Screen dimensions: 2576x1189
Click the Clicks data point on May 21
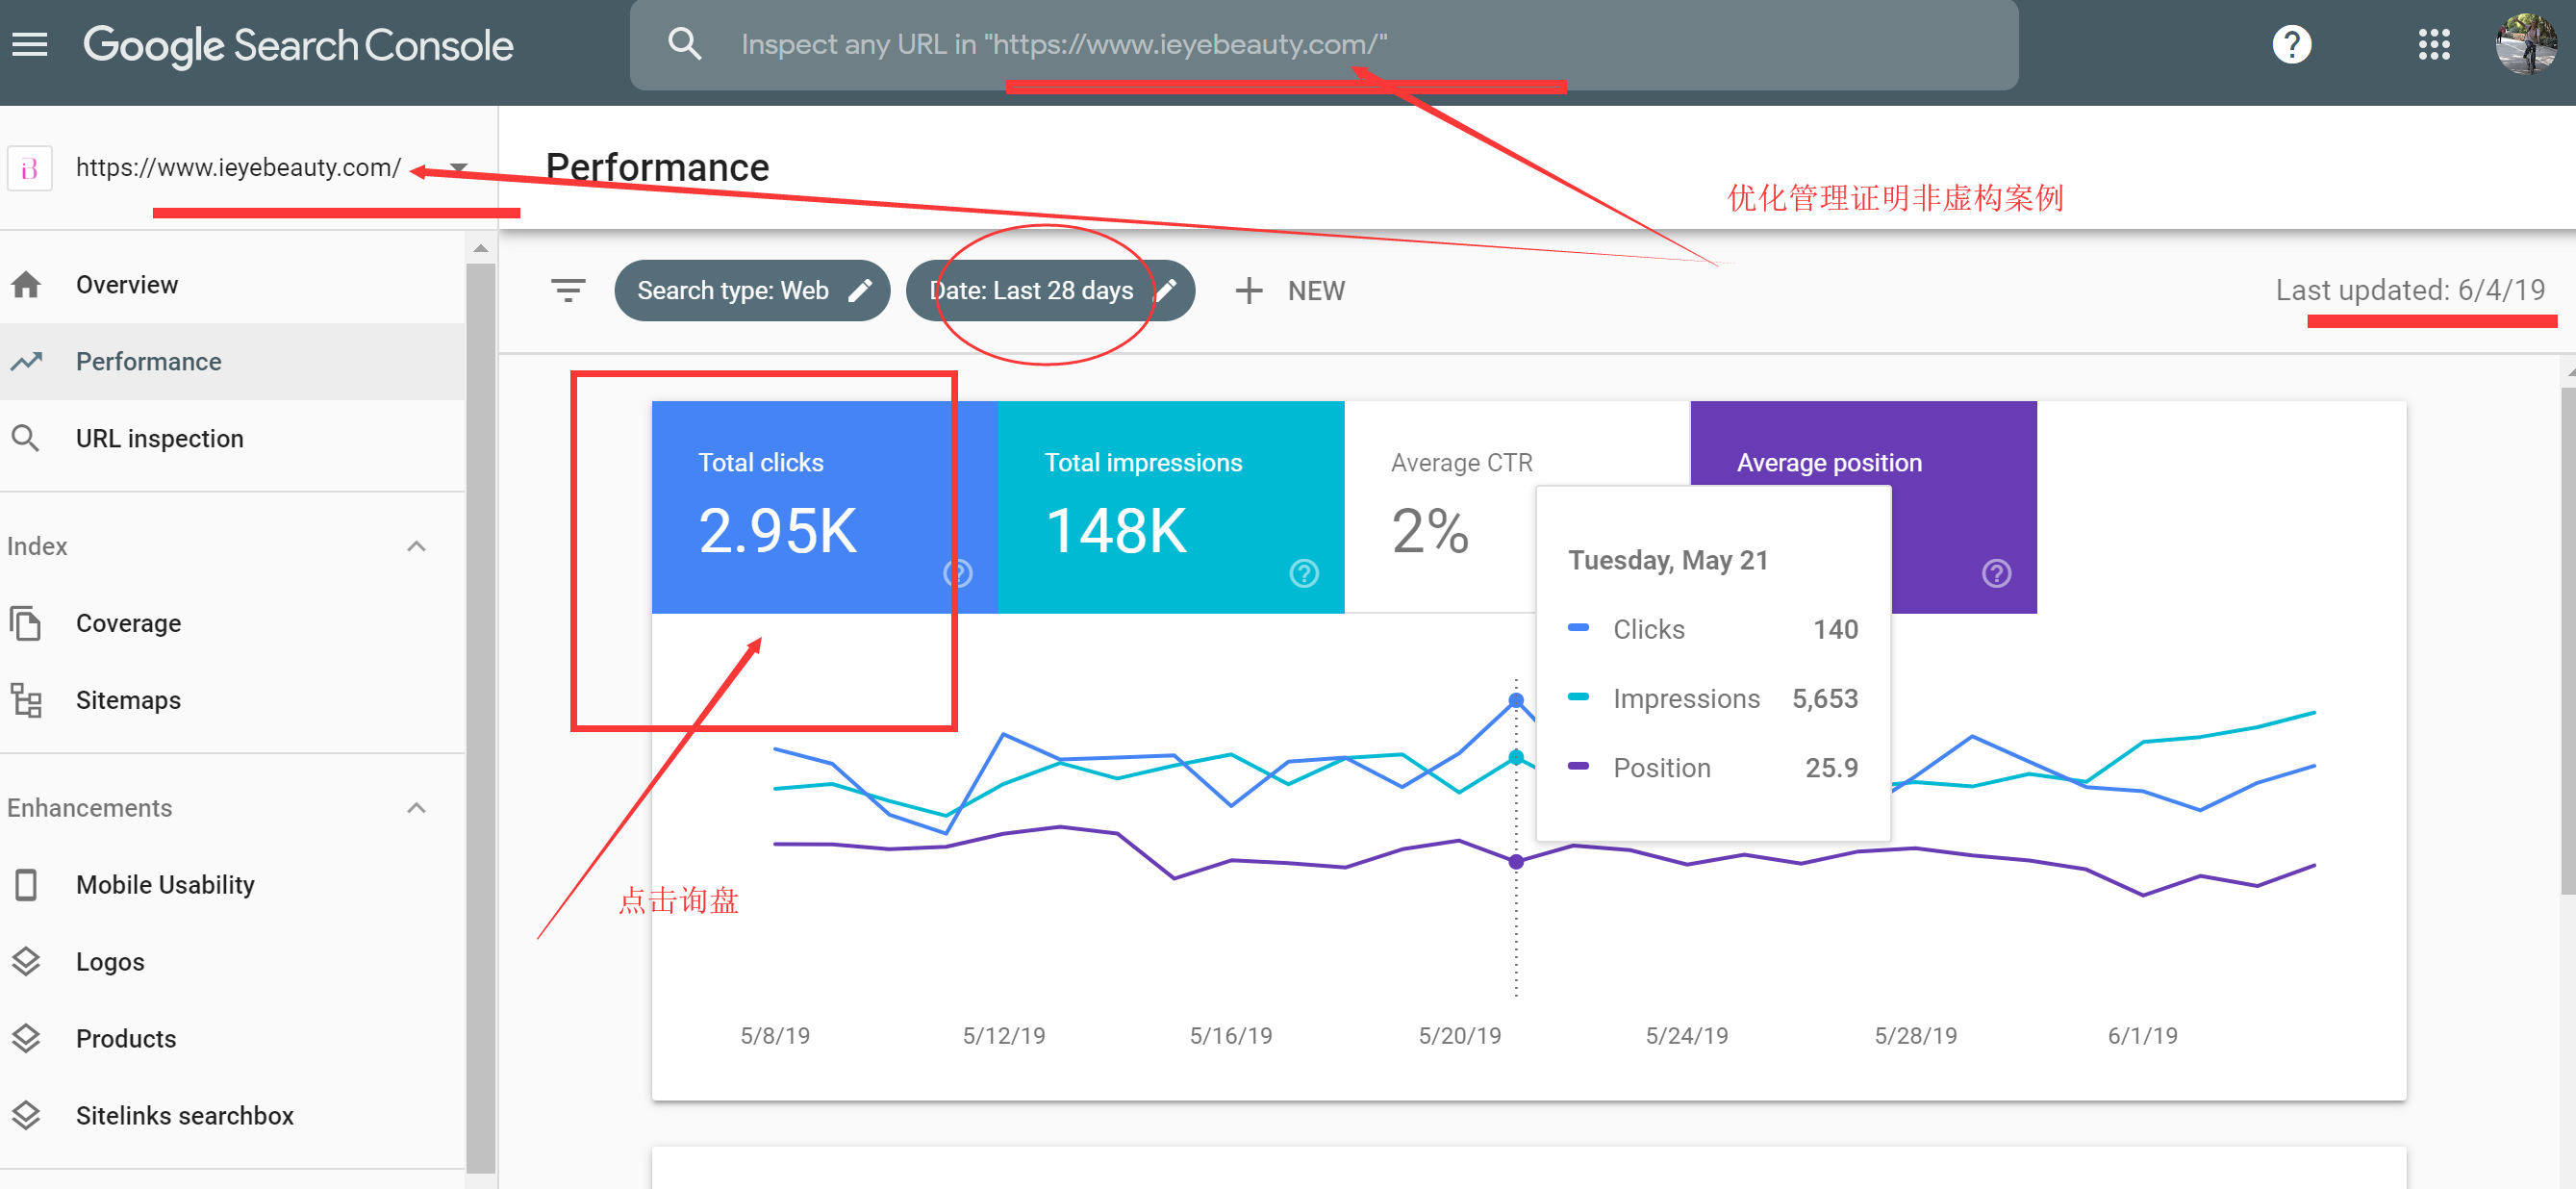click(x=1516, y=700)
